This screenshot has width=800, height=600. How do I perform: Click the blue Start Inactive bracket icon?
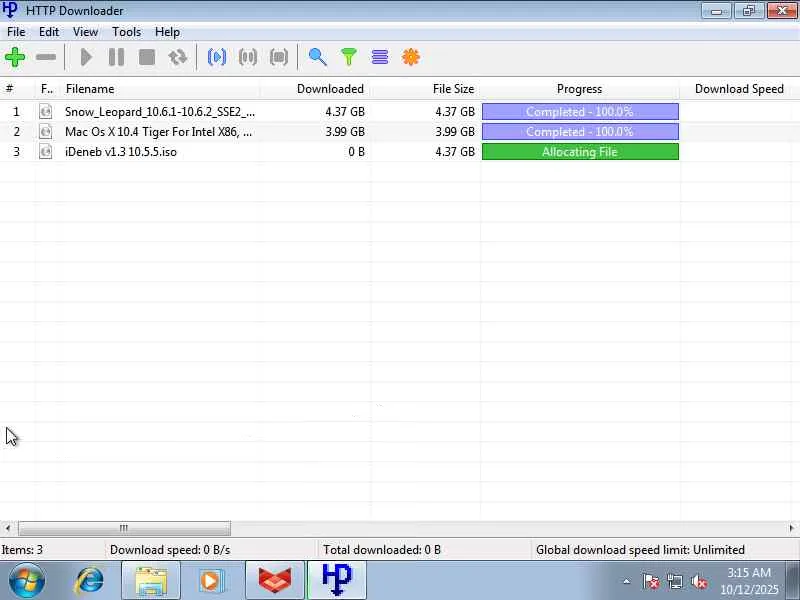217,57
